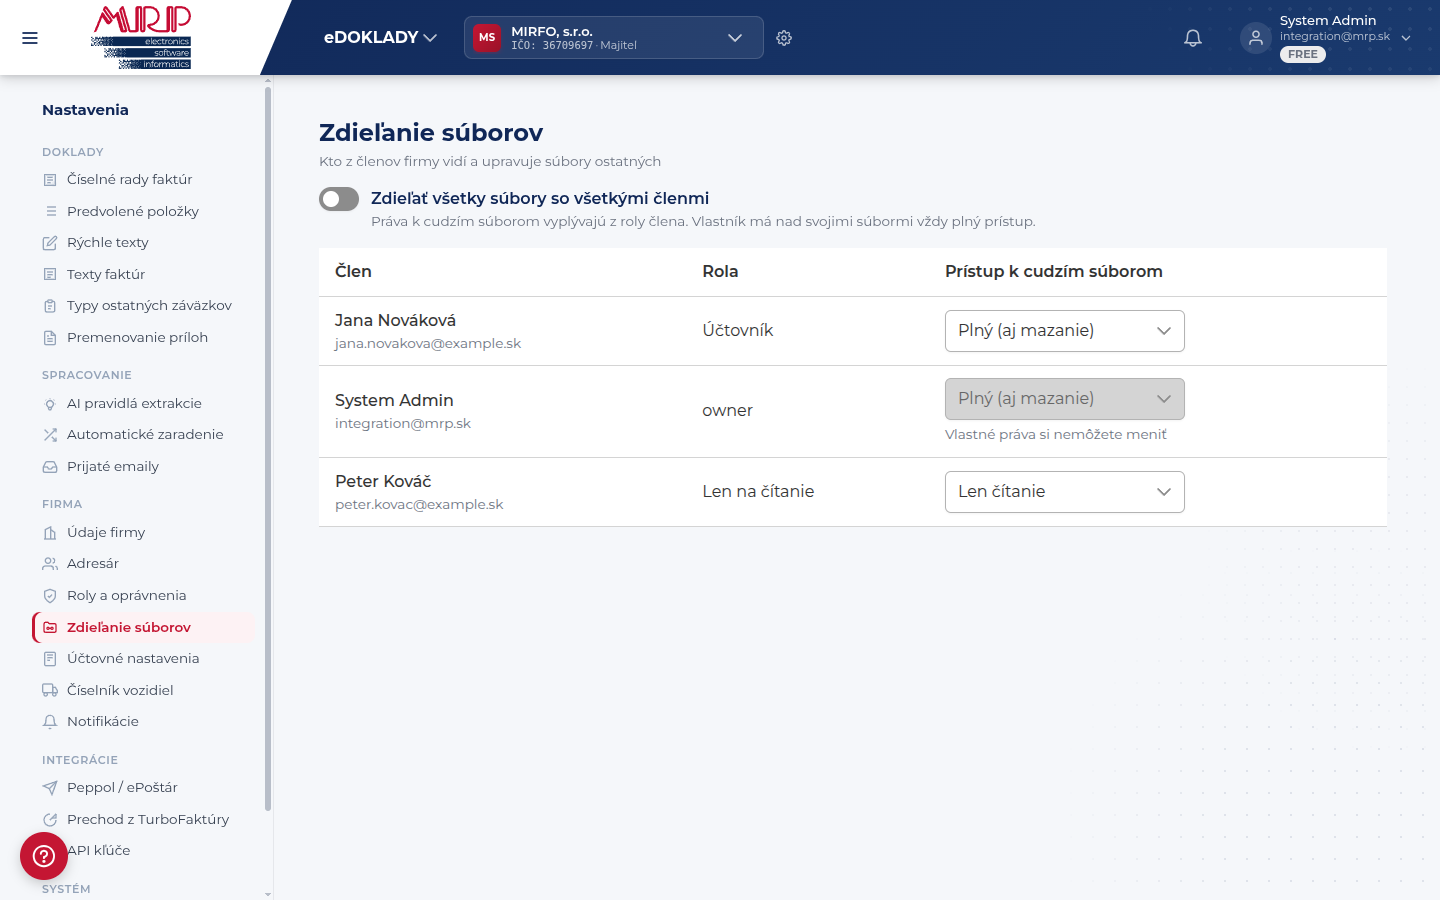Click the peter.kovac@example.sk email

tap(419, 505)
